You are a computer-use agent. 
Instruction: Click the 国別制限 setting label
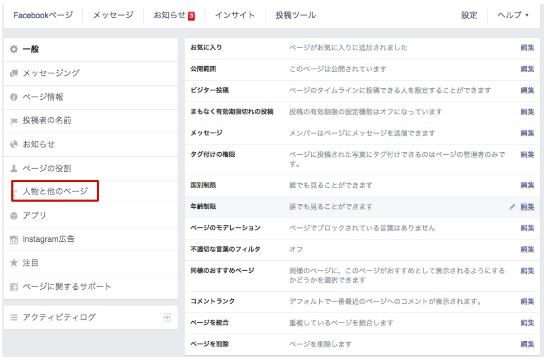pos(203,185)
